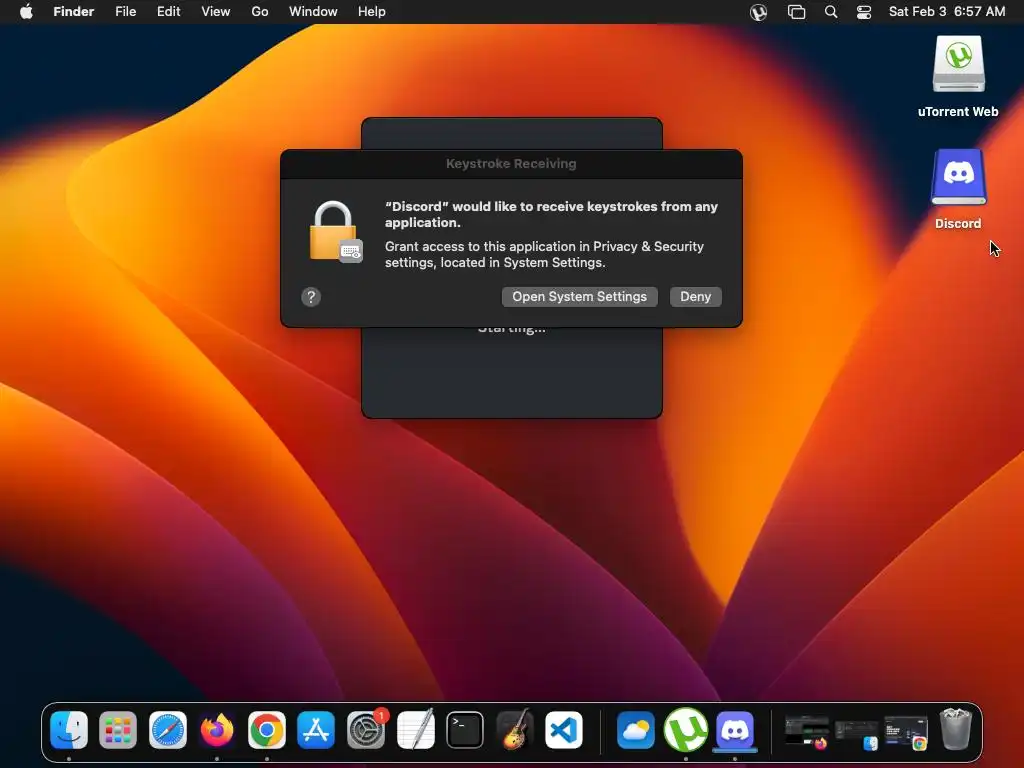Click Open System Settings in the Keystroke dialog
Screen dimensions: 1024x768
(579, 296)
